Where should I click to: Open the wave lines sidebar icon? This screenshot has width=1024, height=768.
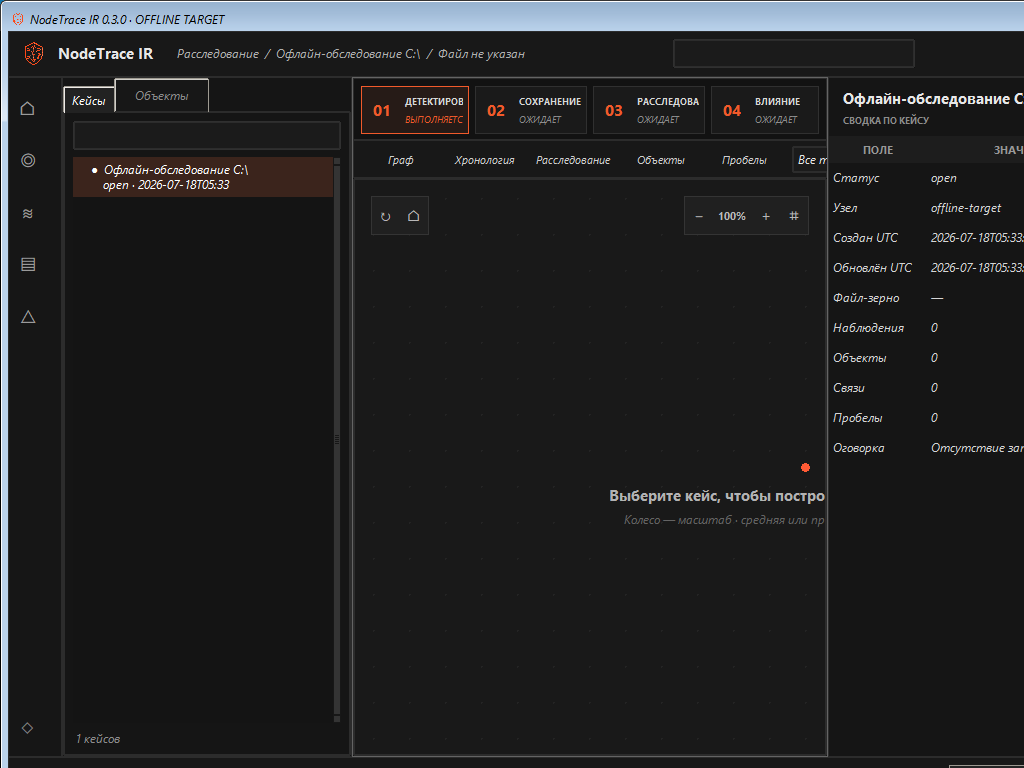tap(27, 213)
